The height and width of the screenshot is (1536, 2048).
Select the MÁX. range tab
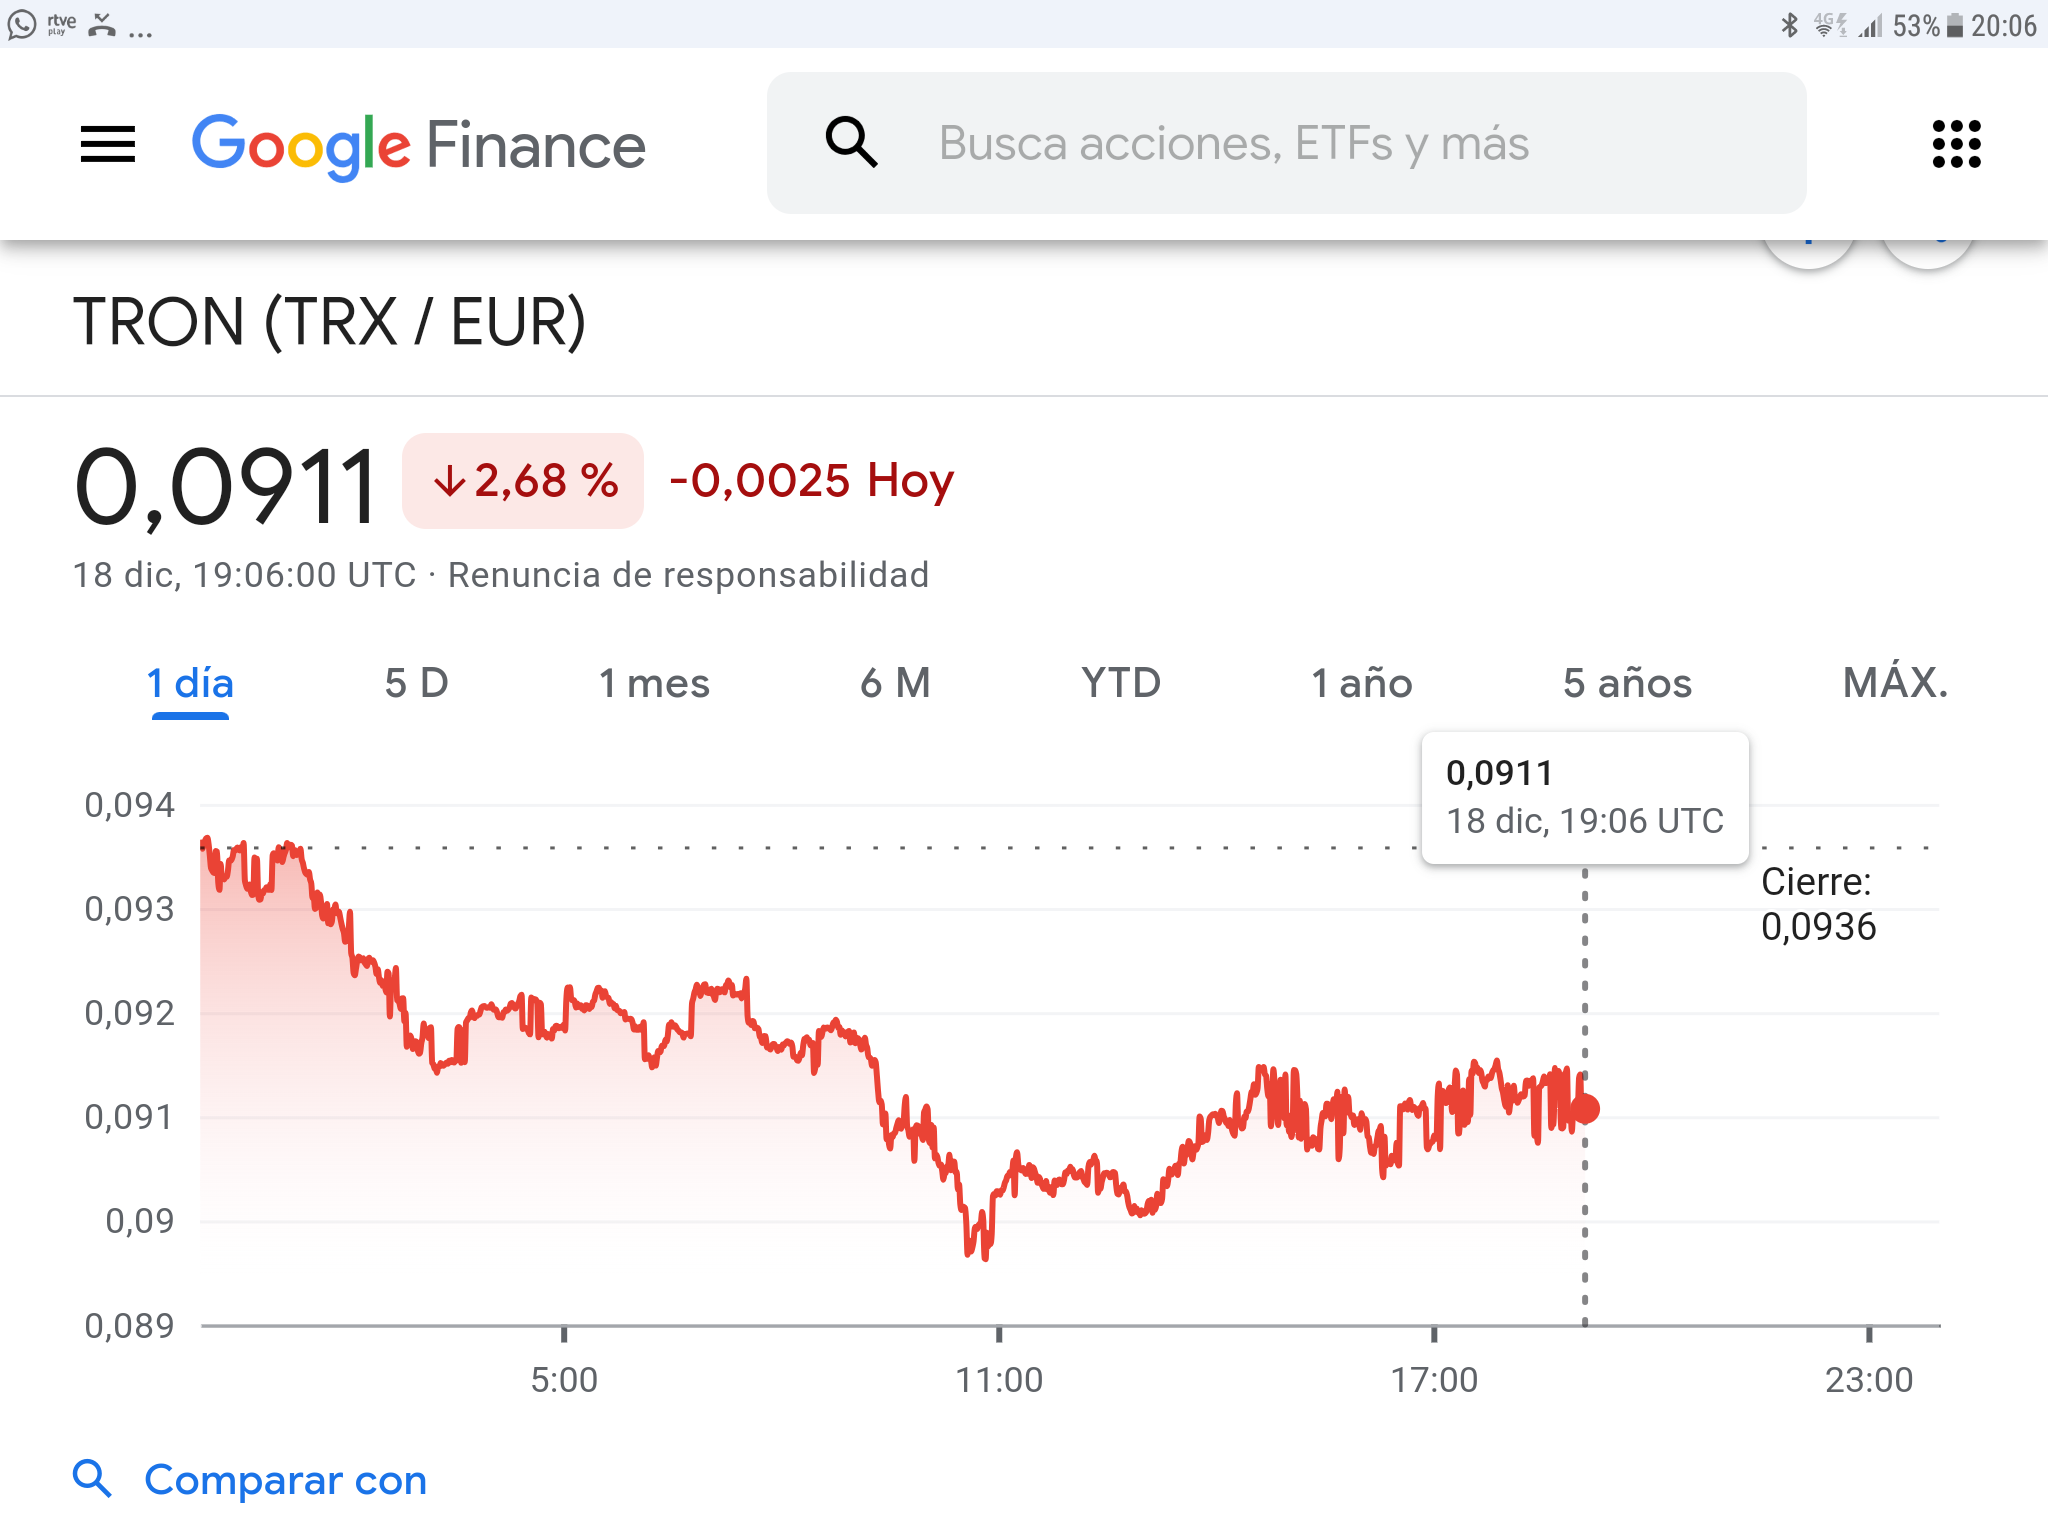click(1895, 684)
